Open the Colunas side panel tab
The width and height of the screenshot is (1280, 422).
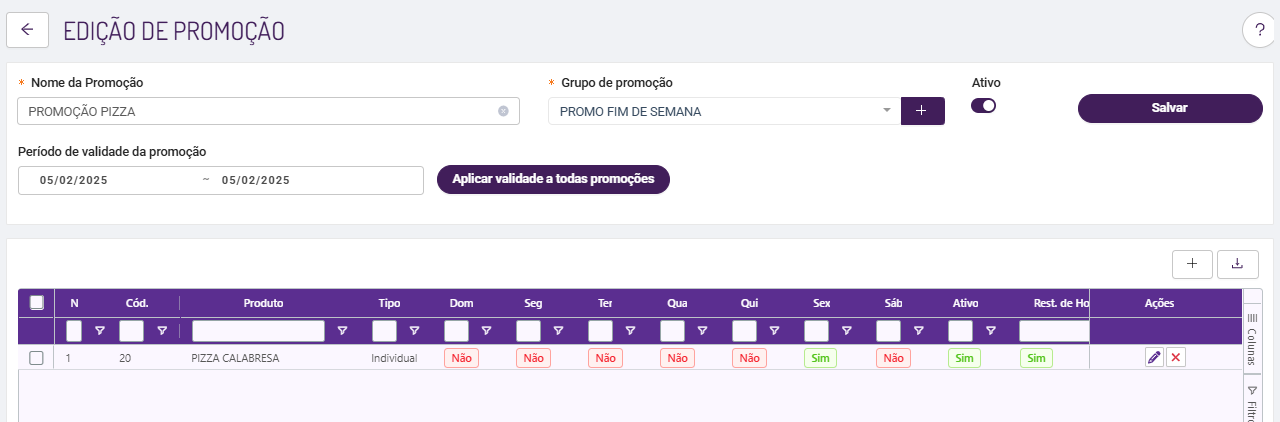1251,338
